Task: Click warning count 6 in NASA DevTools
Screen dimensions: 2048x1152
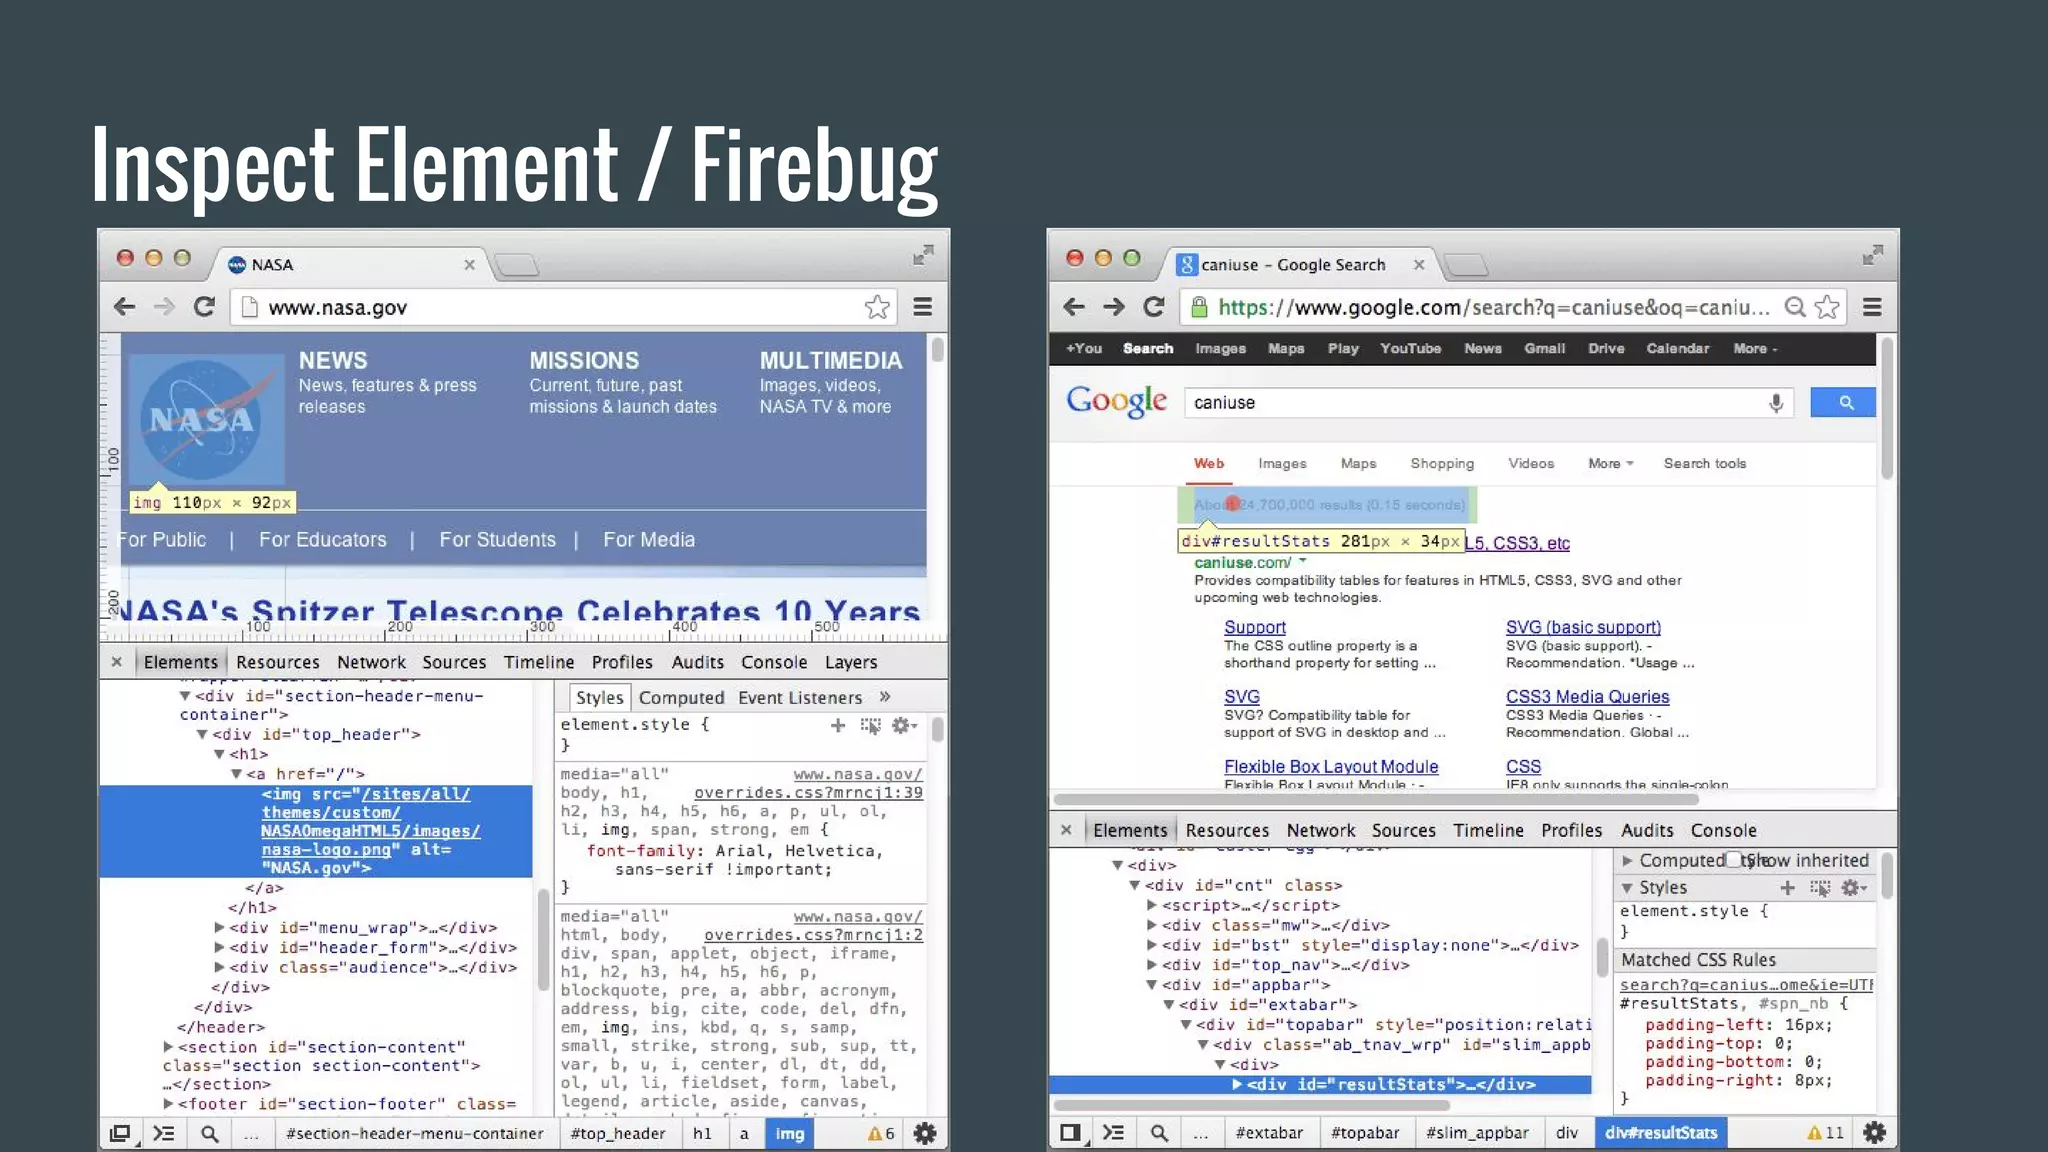Action: pyautogui.click(x=881, y=1133)
